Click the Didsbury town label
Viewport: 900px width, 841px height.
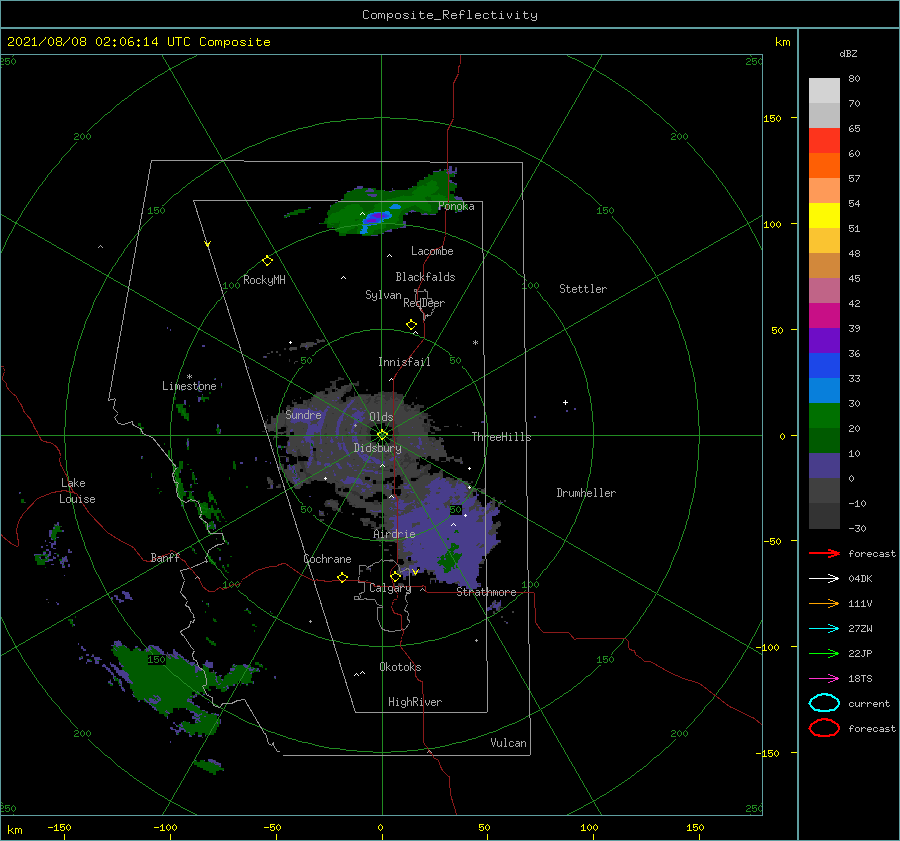click(x=378, y=448)
